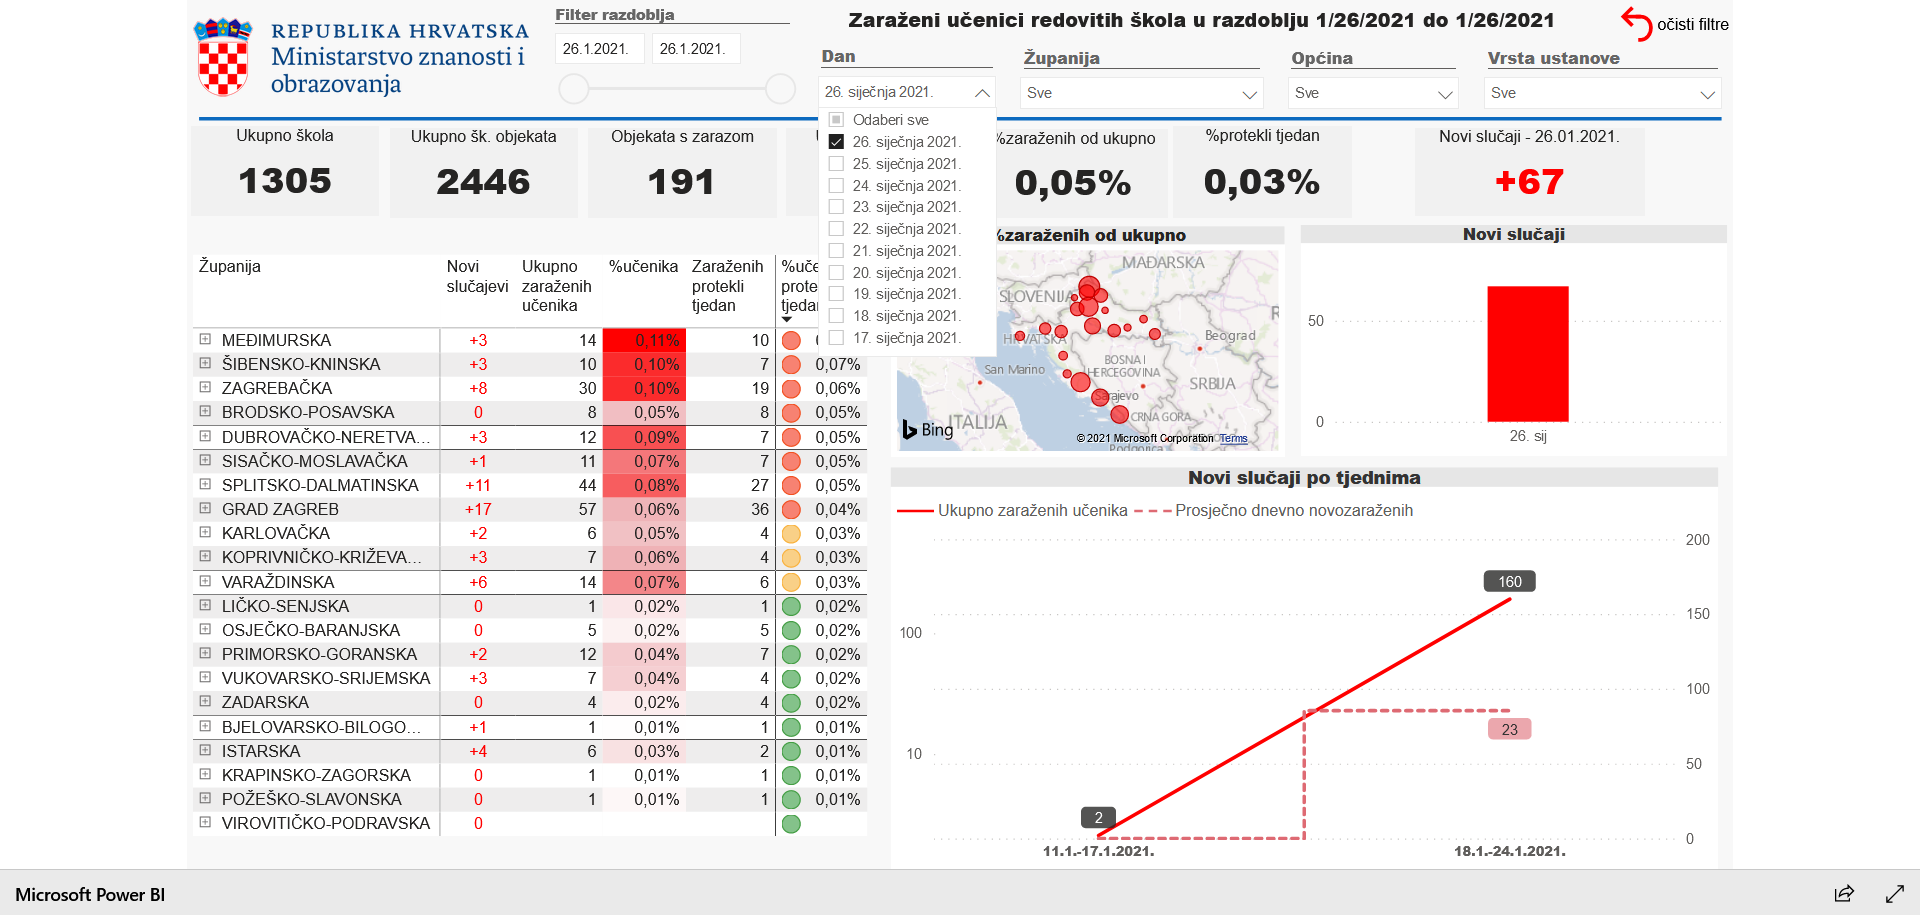Uncheck the 26. siječnja 2021. checkbox
The height and width of the screenshot is (915, 1920).
coord(836,142)
